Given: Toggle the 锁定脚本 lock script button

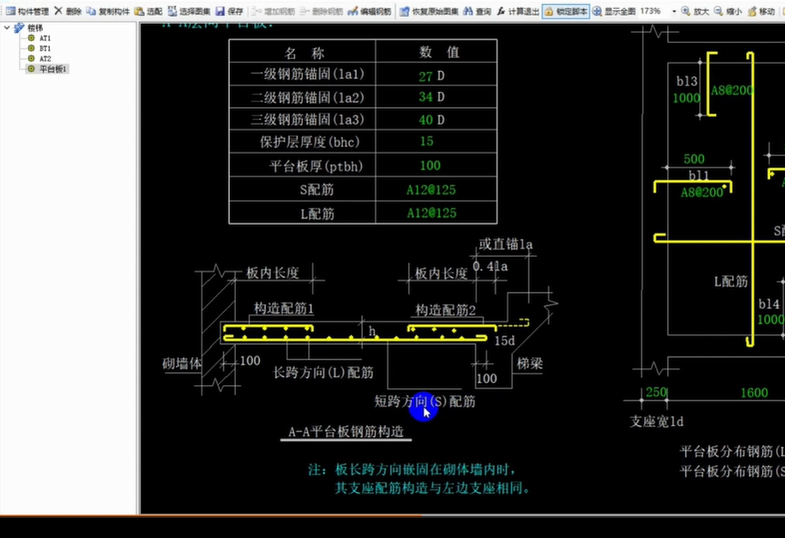Looking at the screenshot, I should point(567,11).
